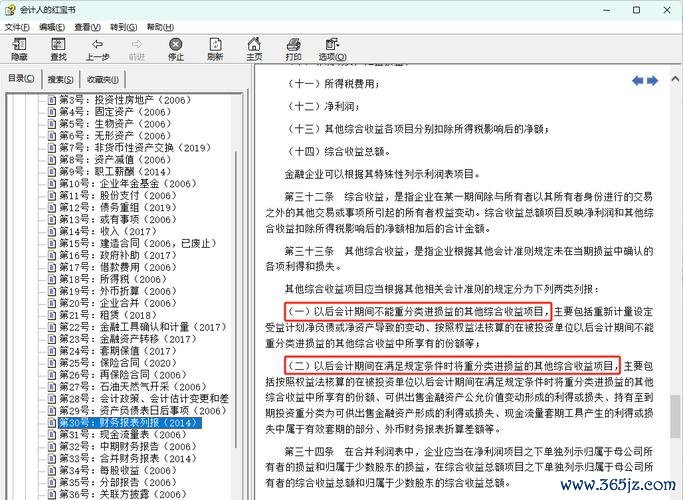
Task: Click page icon beside 第21号：租赁
Action: coord(52,315)
